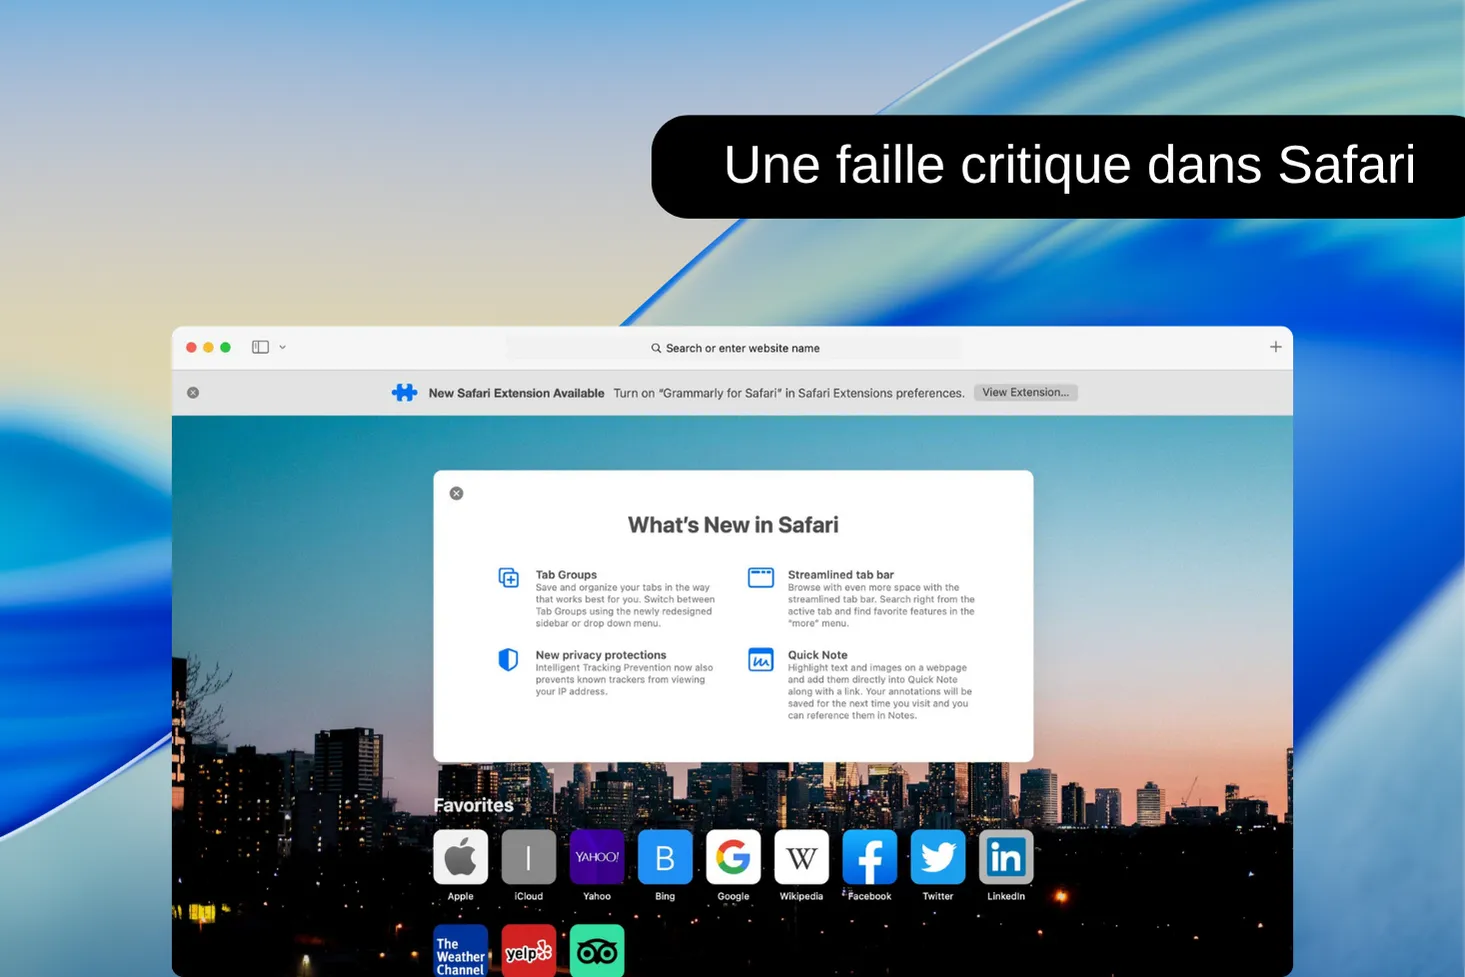Screen dimensions: 1465x977
Task: Toggle the Safari sidebar icon
Action: 260,347
